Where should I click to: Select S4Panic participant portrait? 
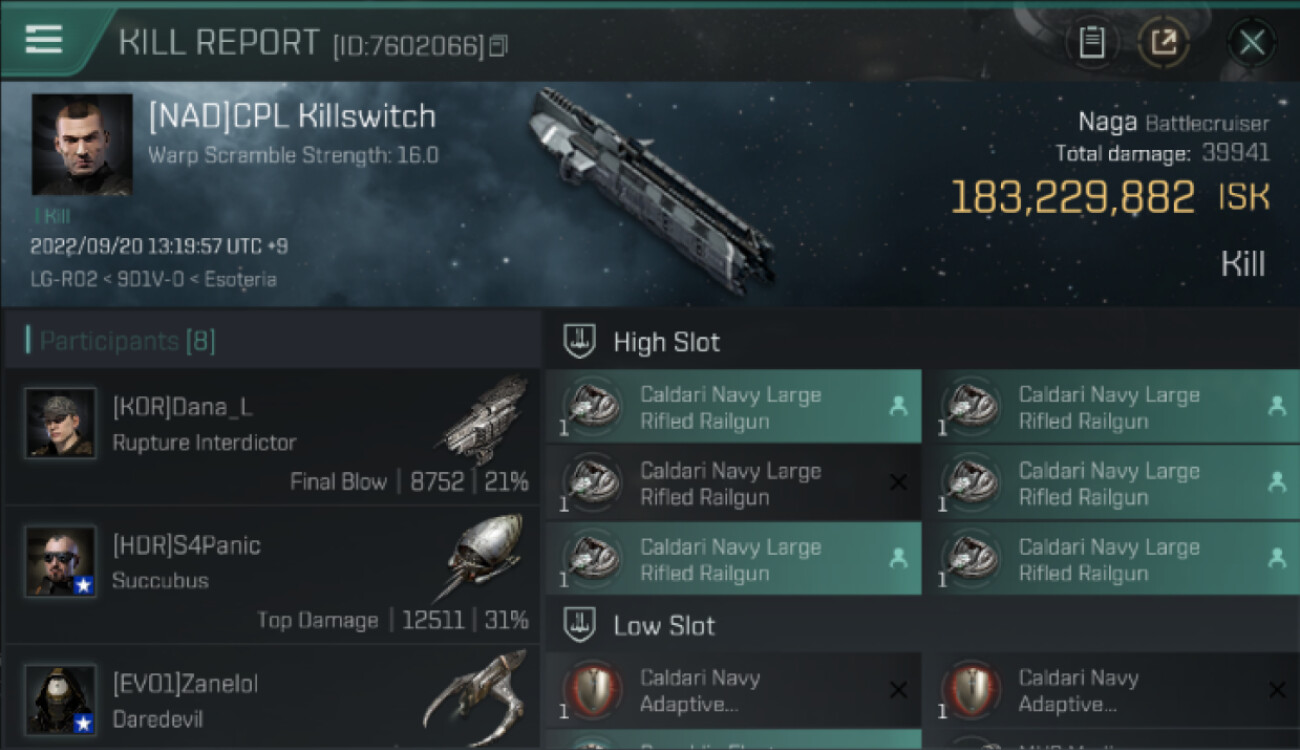61,562
